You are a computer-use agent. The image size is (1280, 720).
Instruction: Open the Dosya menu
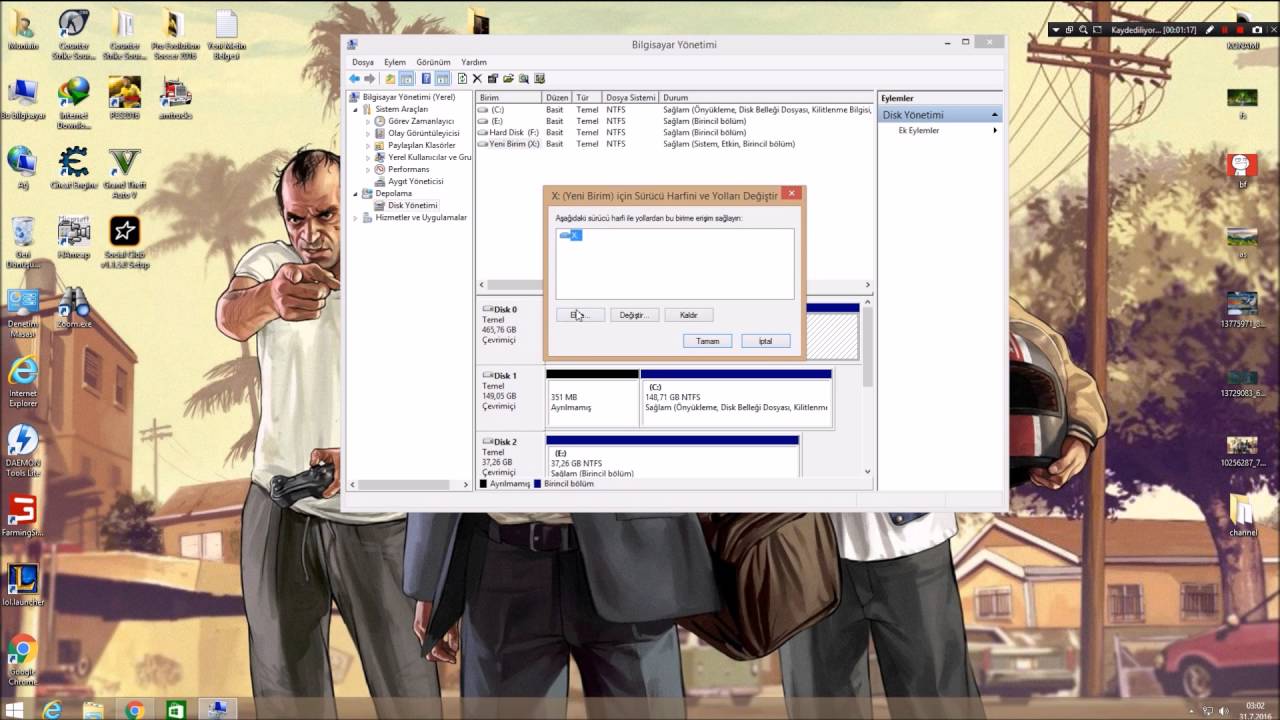tap(362, 62)
